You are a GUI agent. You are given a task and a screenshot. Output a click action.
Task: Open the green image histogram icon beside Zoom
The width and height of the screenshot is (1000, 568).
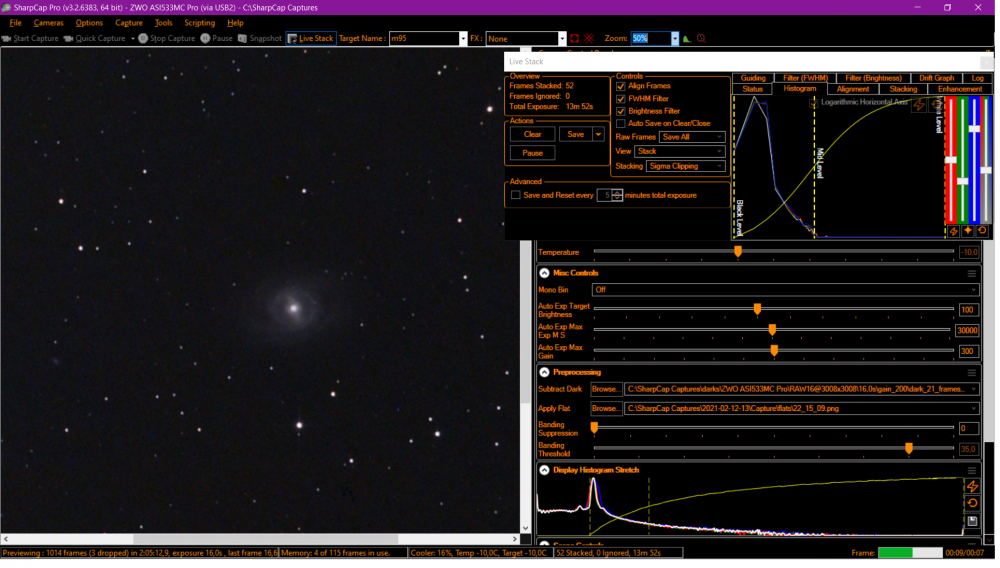tap(687, 38)
